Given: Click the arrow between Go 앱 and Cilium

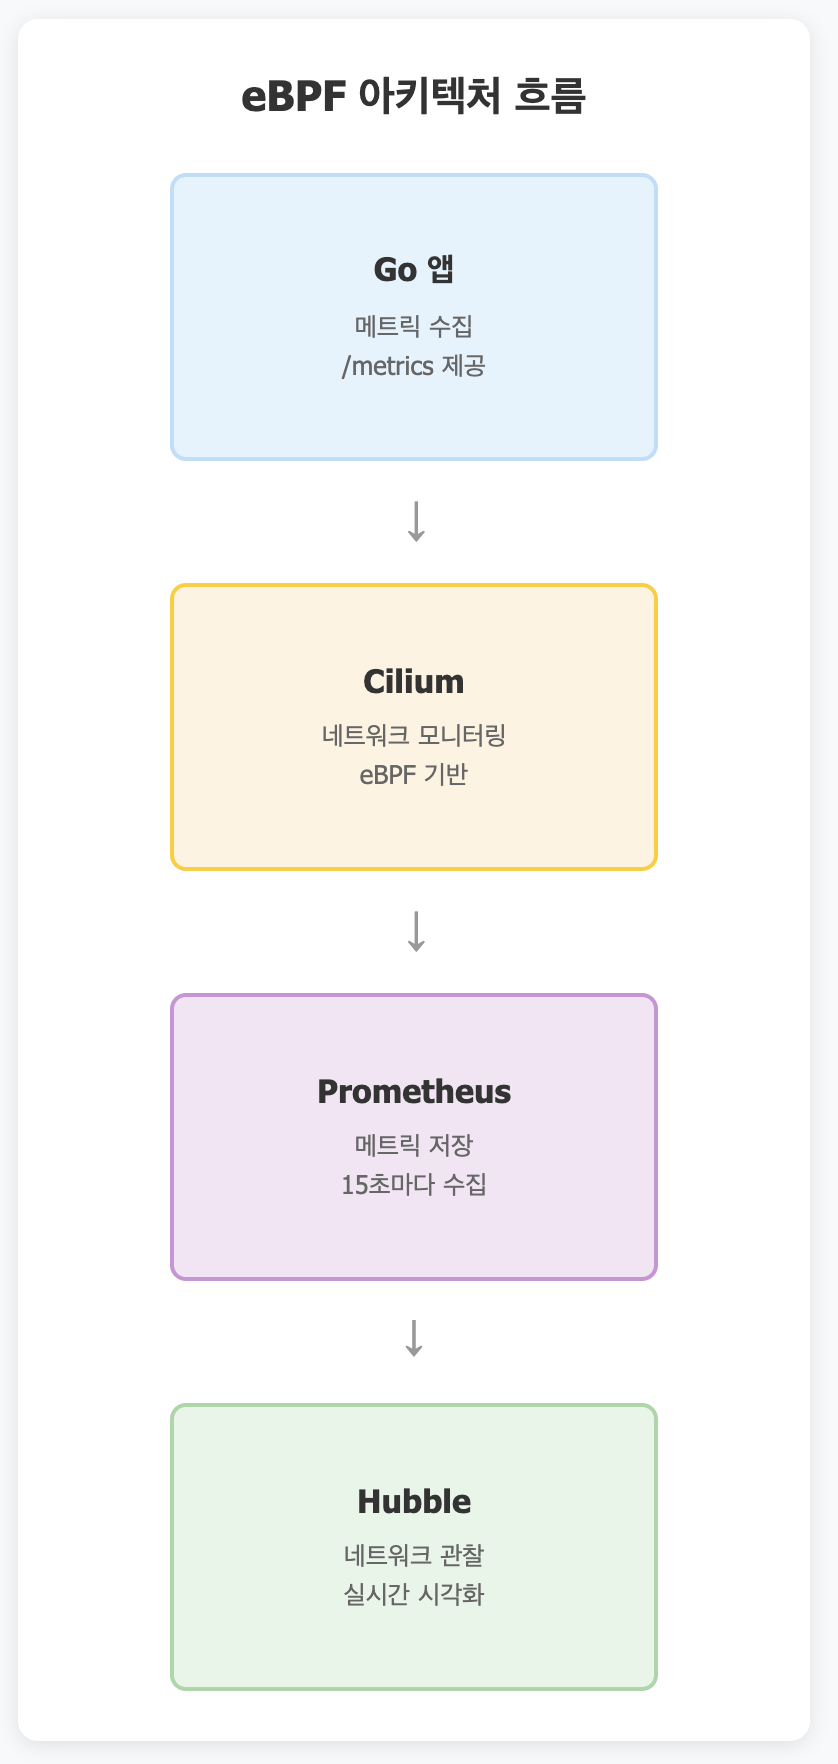Looking at the screenshot, I should point(416,522).
